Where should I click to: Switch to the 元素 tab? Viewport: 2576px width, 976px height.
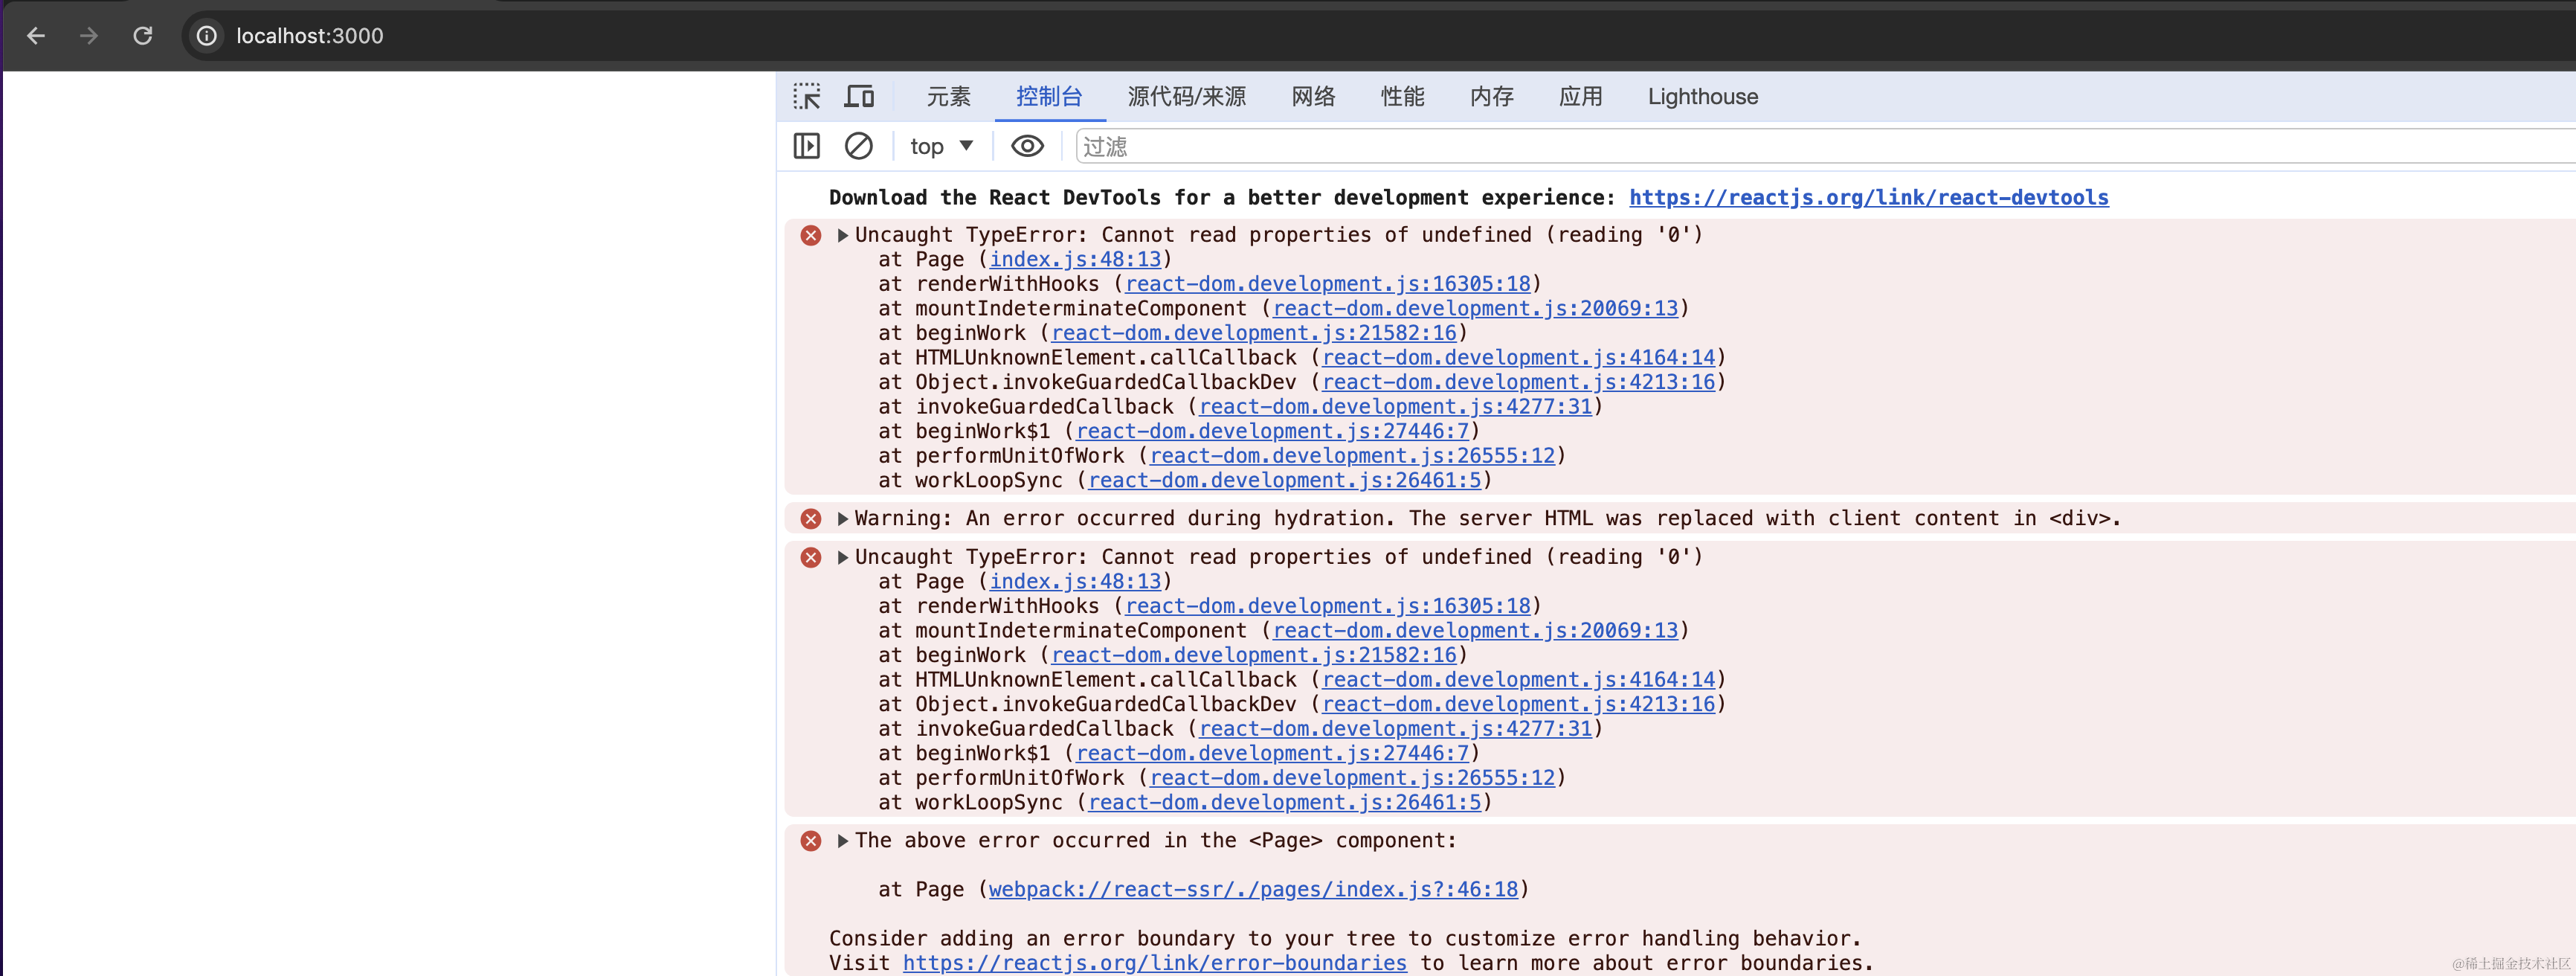click(x=948, y=96)
